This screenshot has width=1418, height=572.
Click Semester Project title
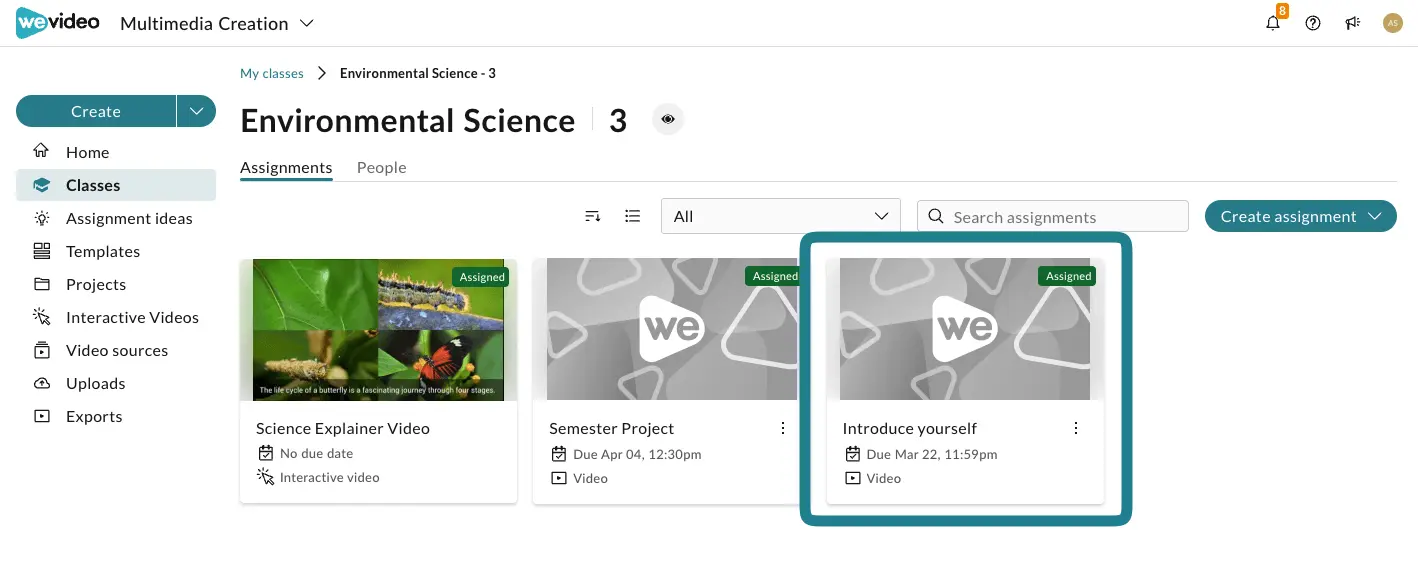[612, 428]
